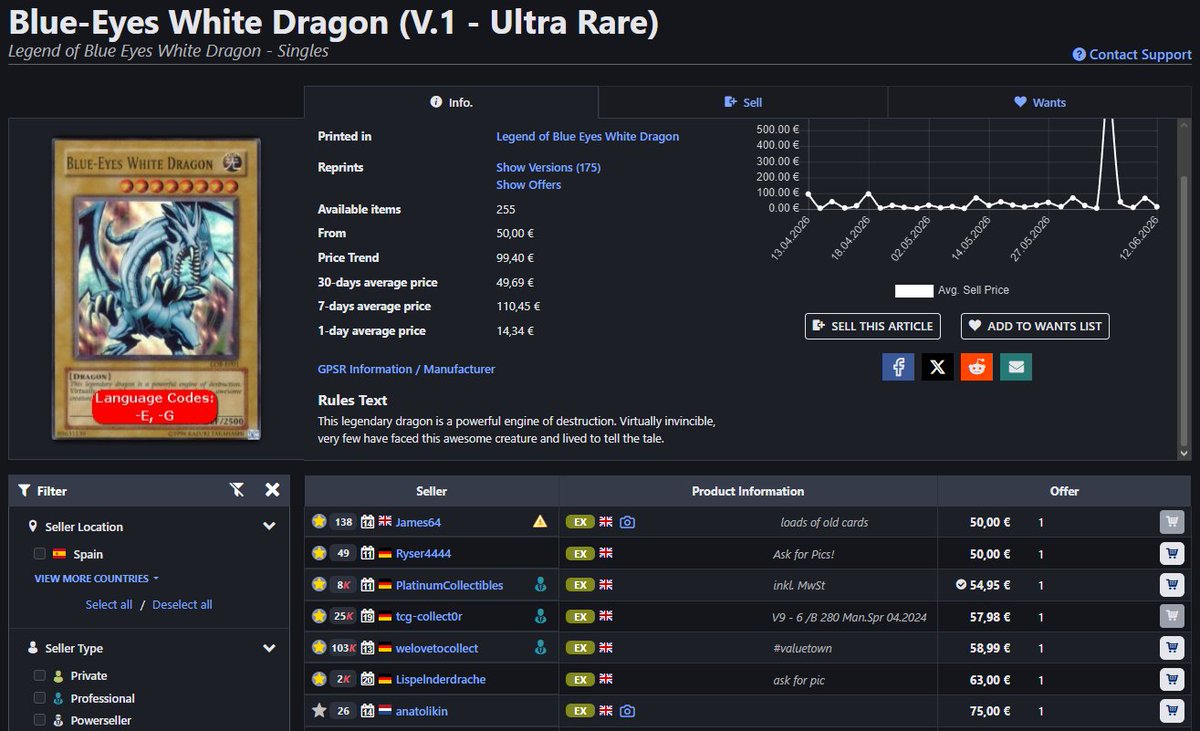Screen dimensions: 1200x731
Task: Clear all filters with the funnel-x icon
Action: click(236, 490)
